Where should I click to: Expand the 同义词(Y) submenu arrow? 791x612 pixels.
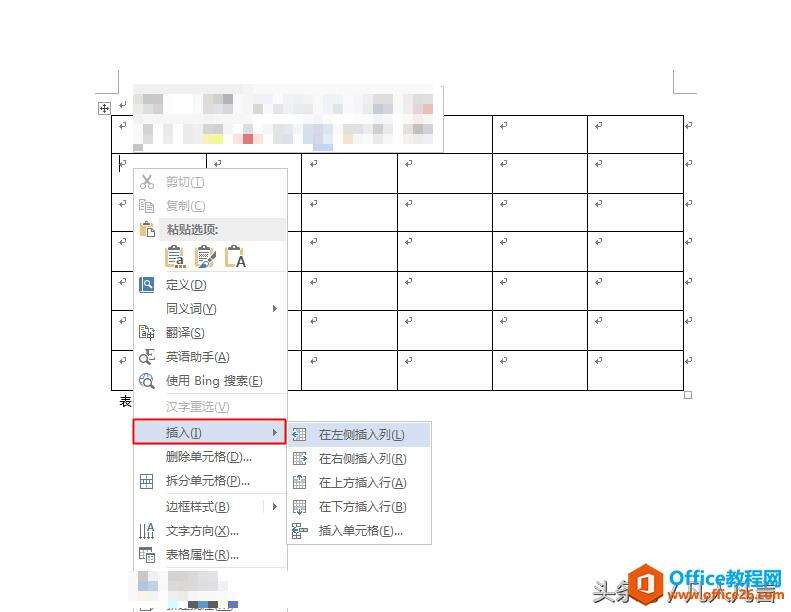pos(274,308)
